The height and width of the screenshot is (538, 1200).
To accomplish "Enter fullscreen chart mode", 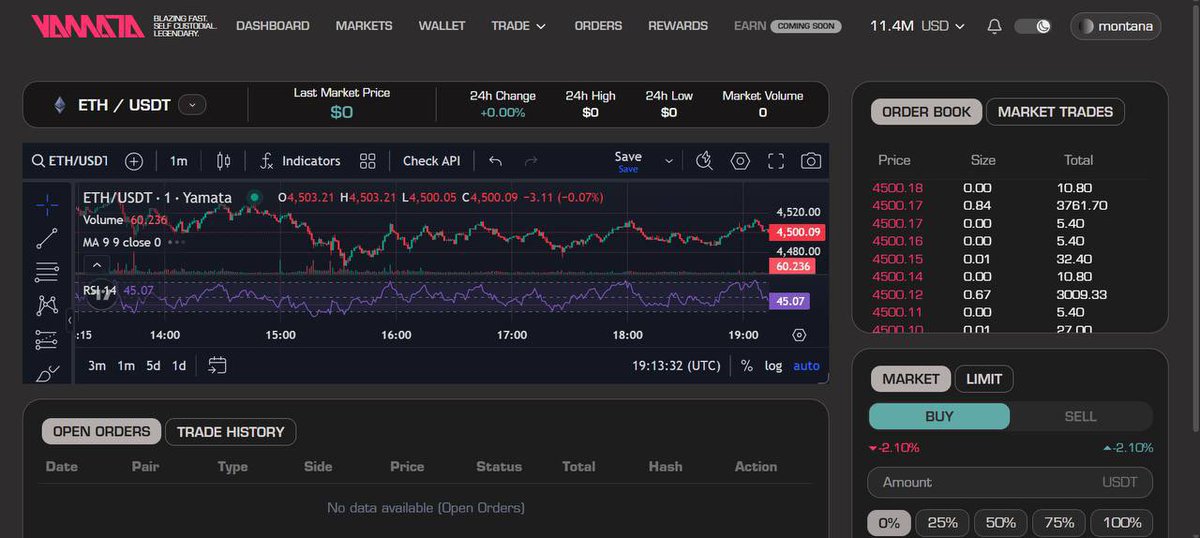I will coord(776,161).
